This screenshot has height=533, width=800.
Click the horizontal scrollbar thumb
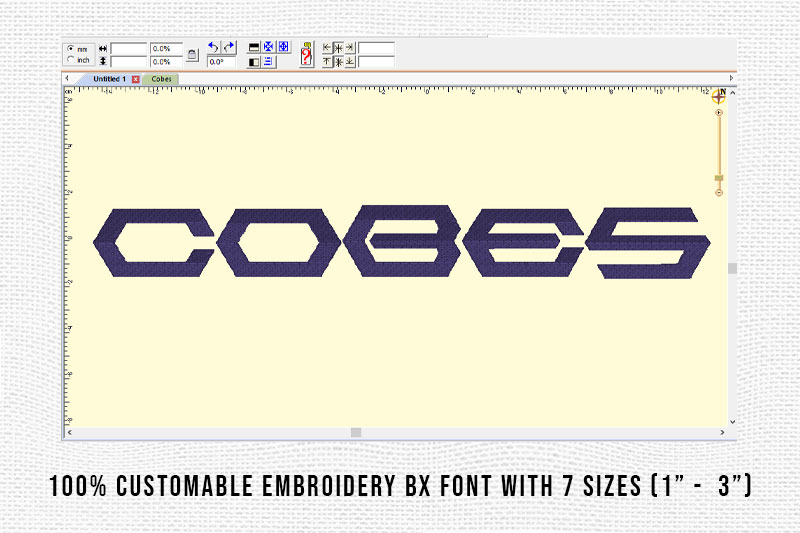pyautogui.click(x=356, y=433)
